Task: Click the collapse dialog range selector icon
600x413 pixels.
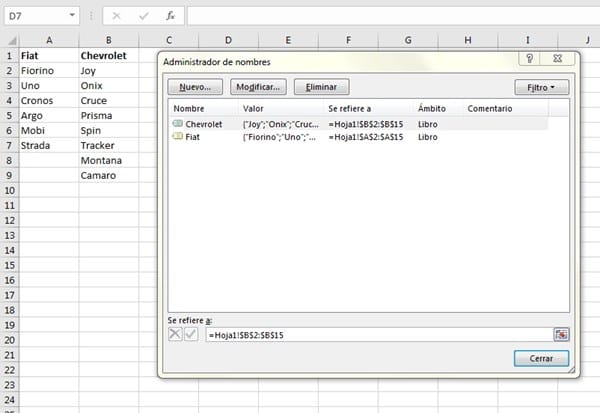Action: 561,334
